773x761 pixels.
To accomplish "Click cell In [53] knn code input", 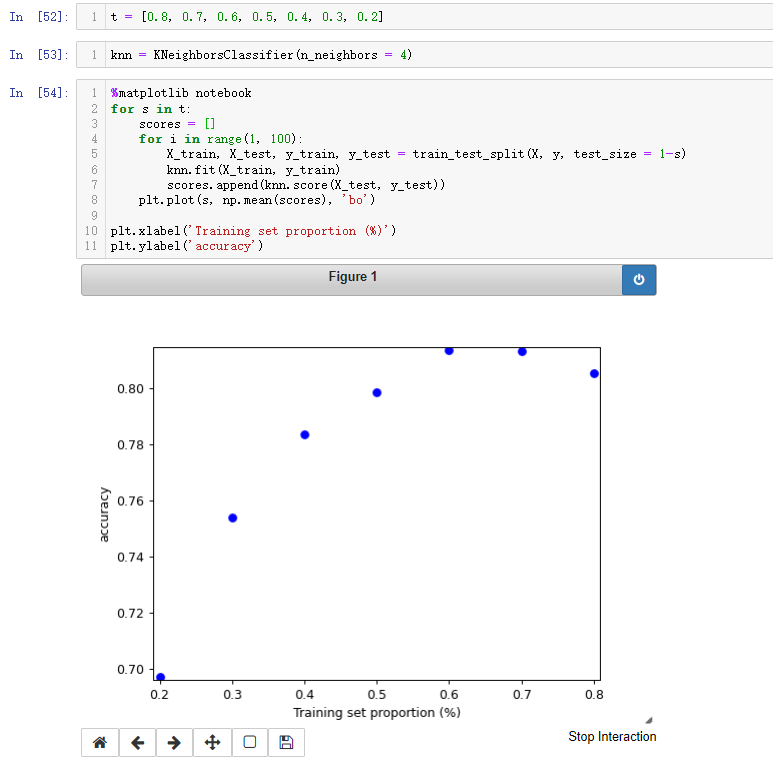I will (x=424, y=55).
